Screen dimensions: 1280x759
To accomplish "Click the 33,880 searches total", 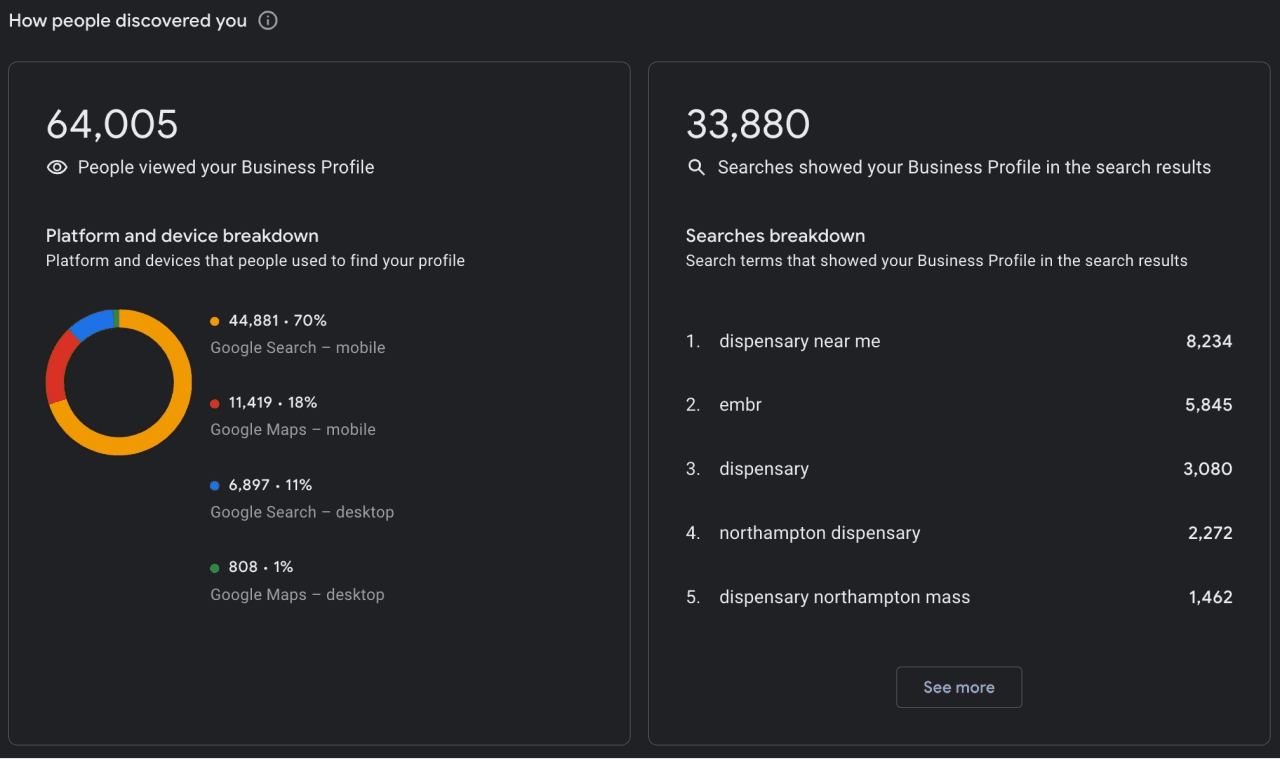I will coord(748,125).
